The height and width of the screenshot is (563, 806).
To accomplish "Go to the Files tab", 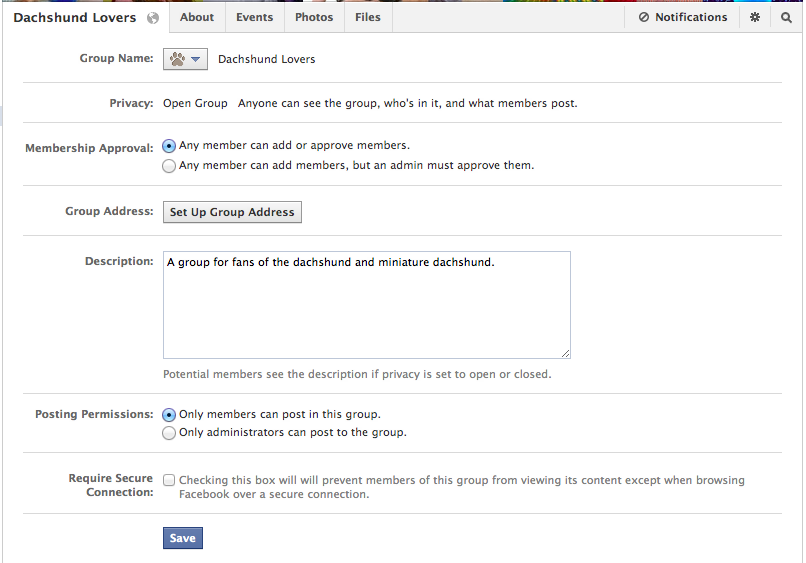I will (368, 17).
